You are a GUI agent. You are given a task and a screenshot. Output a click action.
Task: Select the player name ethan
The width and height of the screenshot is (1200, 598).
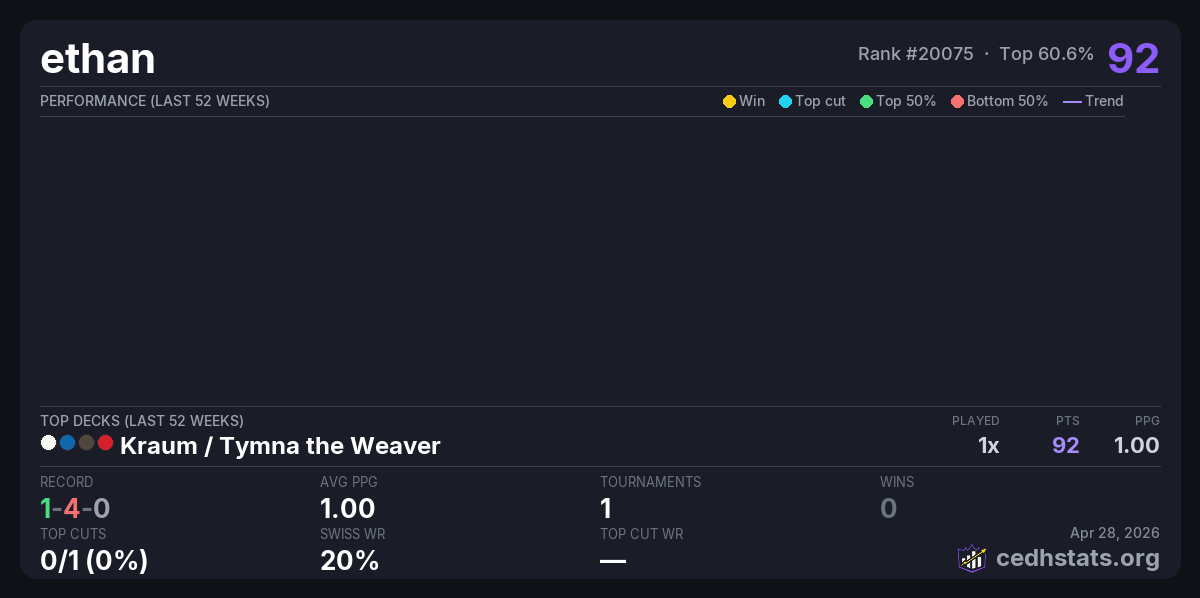[x=98, y=59]
